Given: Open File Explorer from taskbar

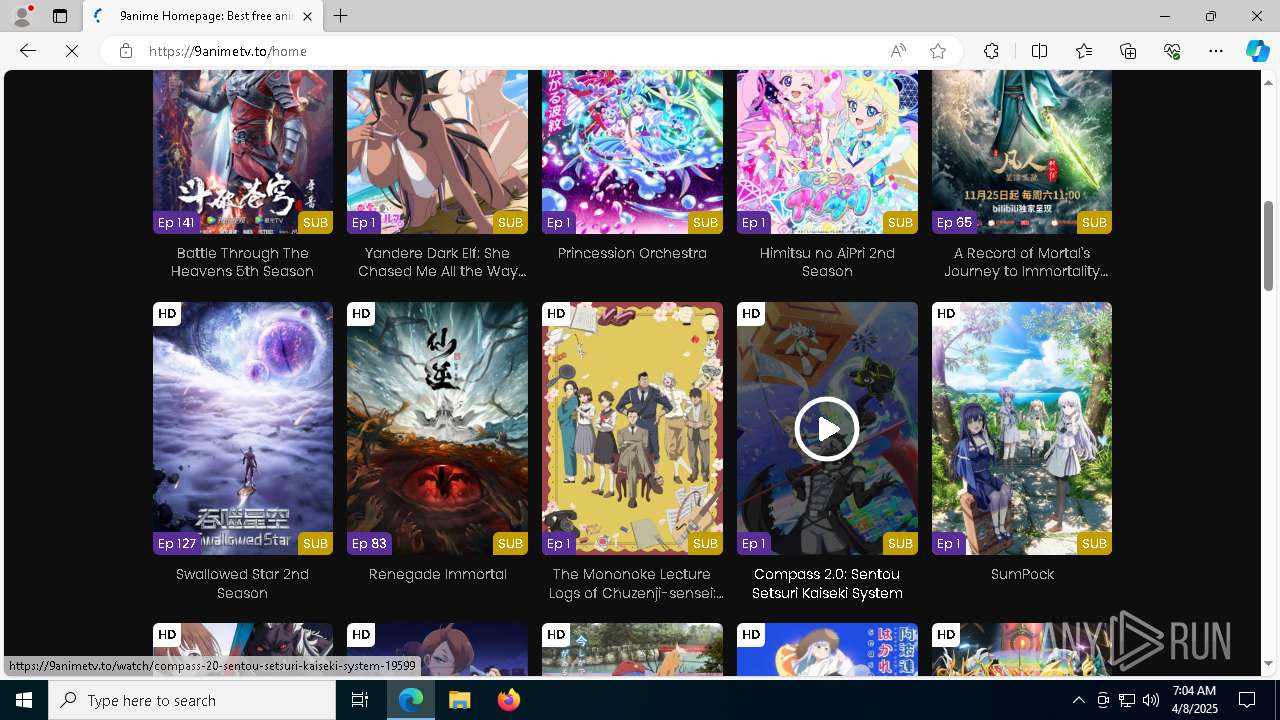Looking at the screenshot, I should [x=460, y=700].
